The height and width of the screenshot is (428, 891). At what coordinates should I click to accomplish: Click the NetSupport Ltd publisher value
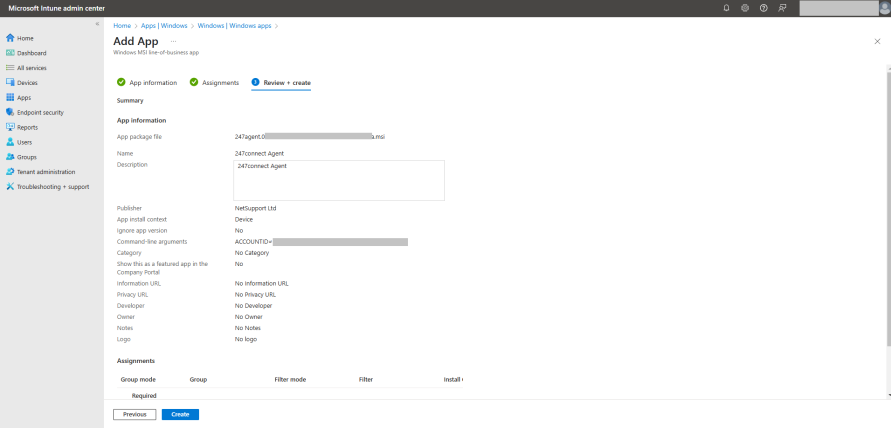(x=255, y=208)
